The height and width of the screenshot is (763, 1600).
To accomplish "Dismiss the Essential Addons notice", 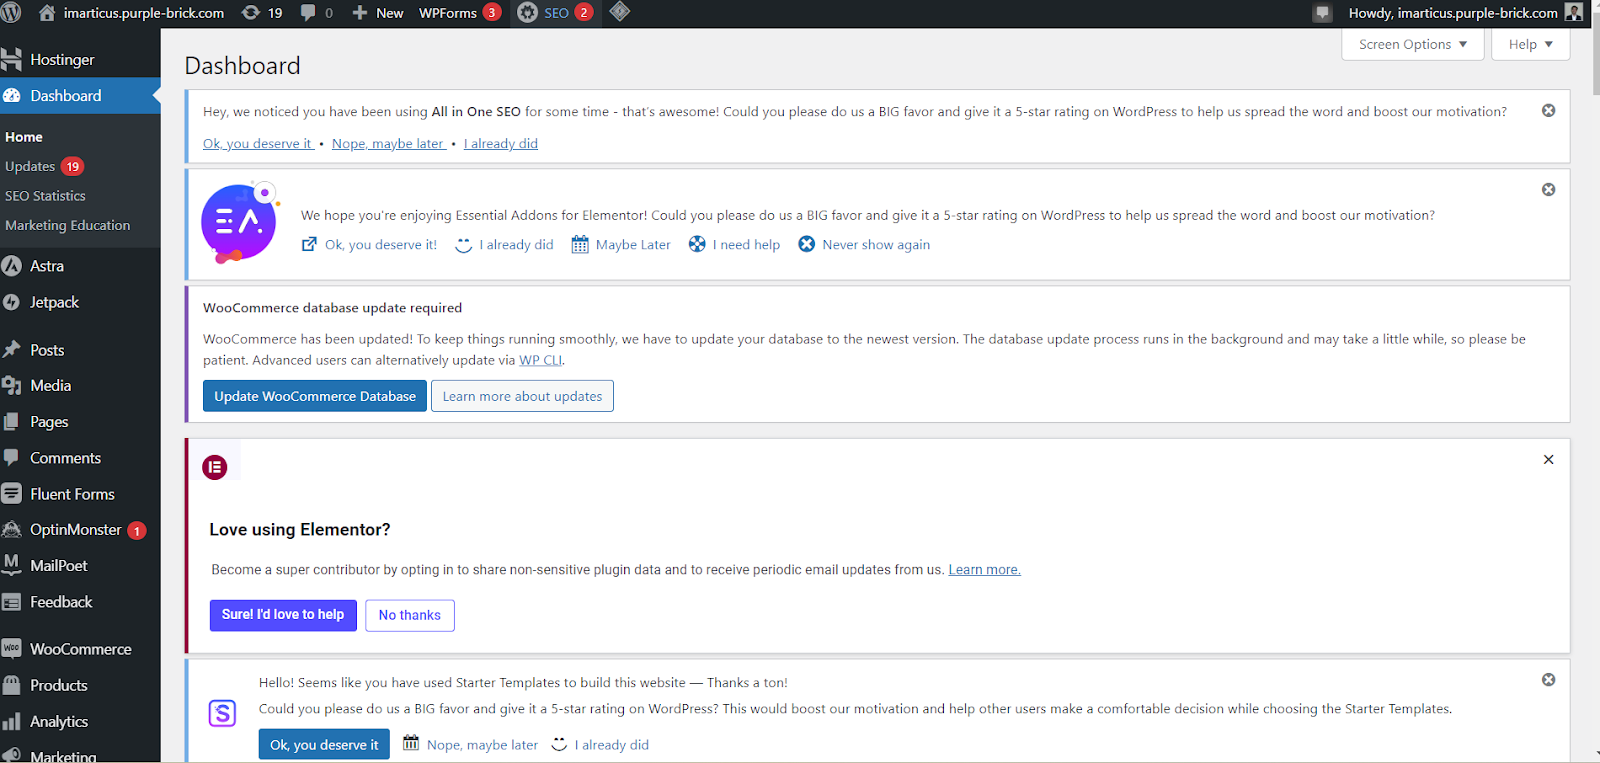I will (x=1548, y=190).
